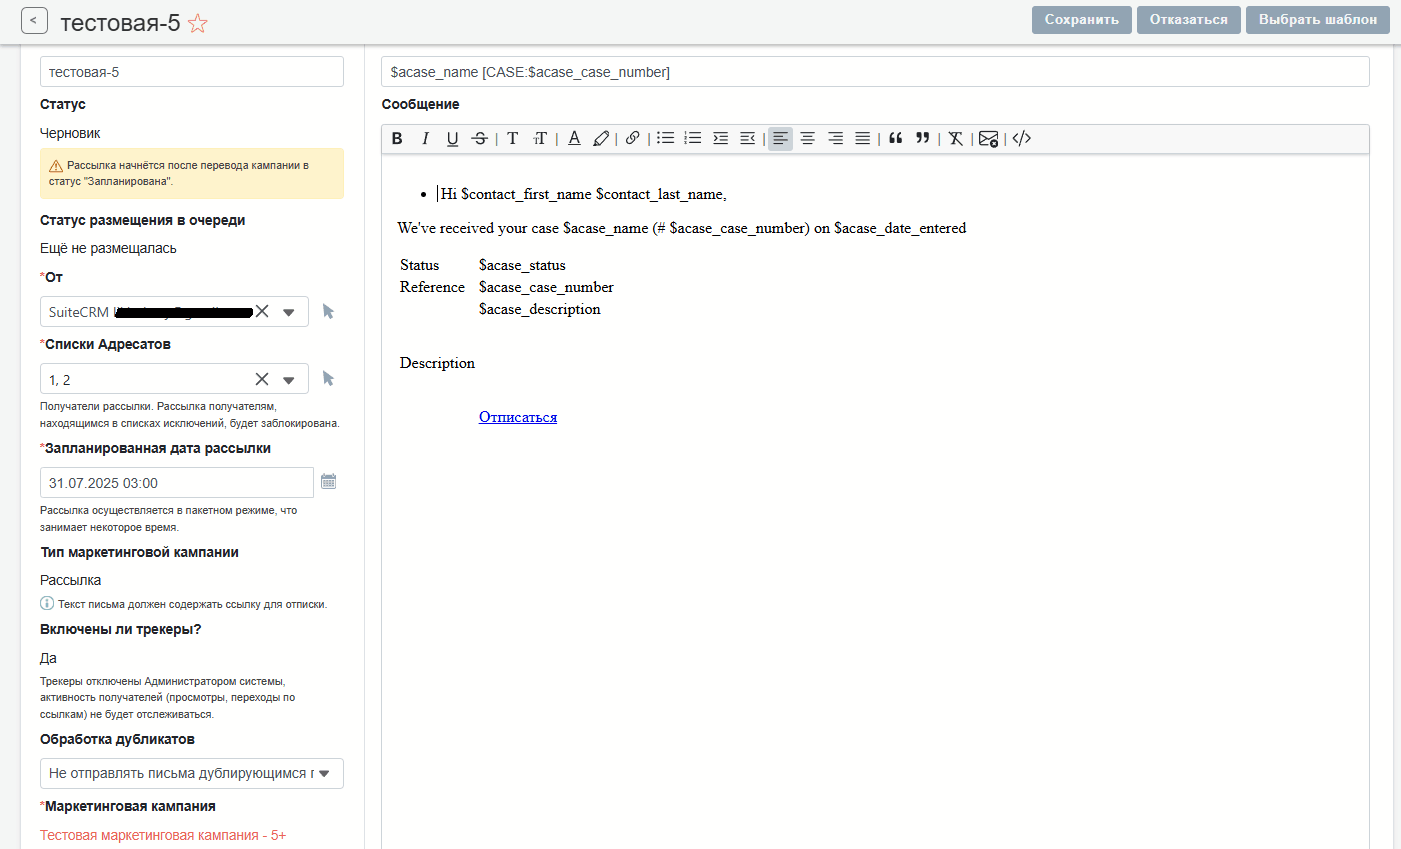Toggle bold formatting in editor toolbar

pos(397,139)
